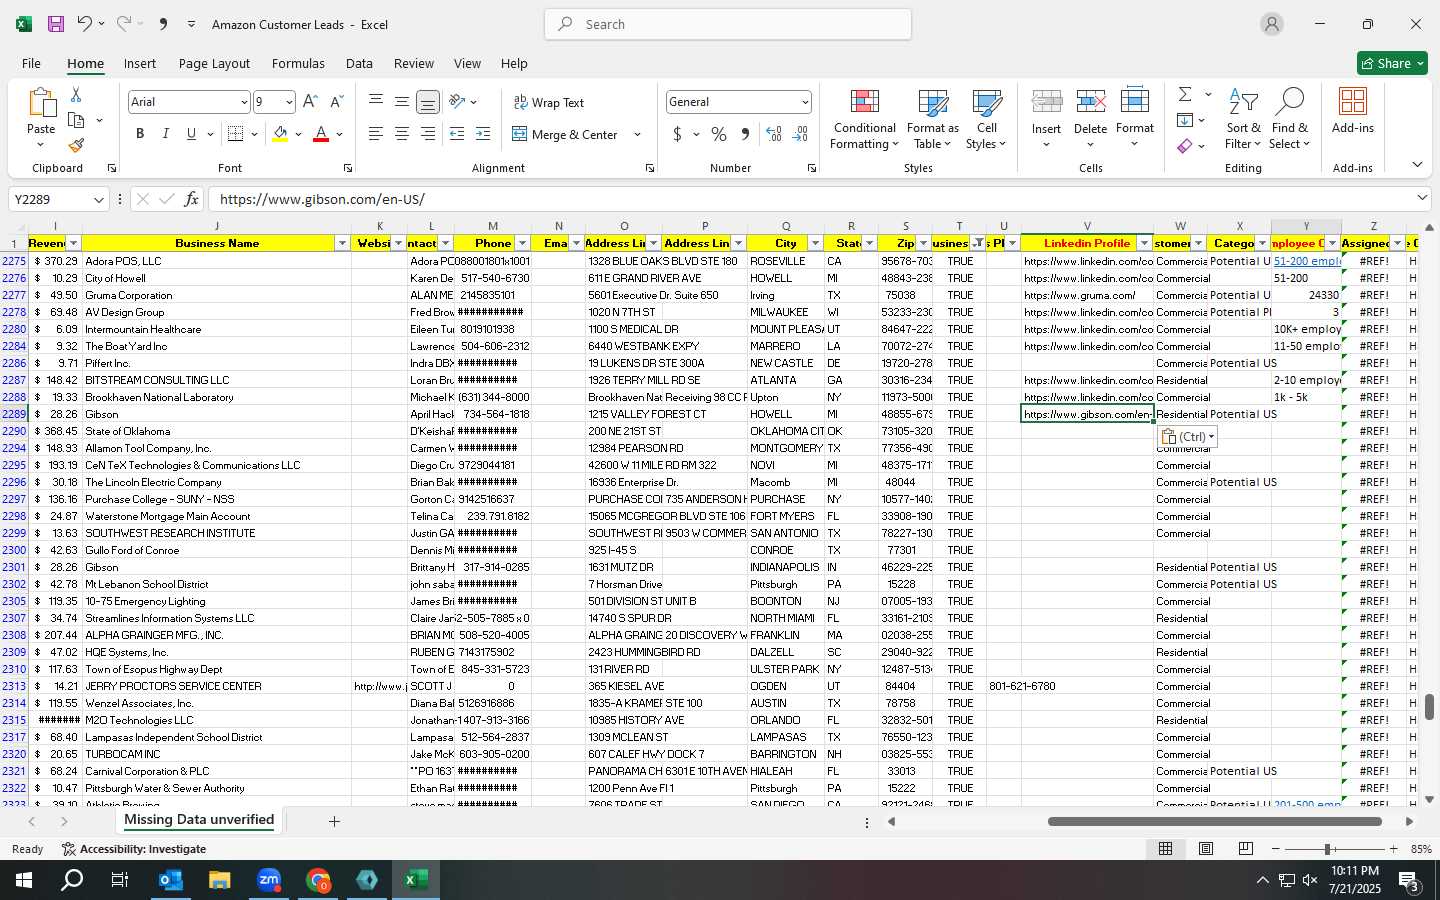1440x900 pixels.
Task: Click Increase Decimal icon
Action: (x=774, y=134)
